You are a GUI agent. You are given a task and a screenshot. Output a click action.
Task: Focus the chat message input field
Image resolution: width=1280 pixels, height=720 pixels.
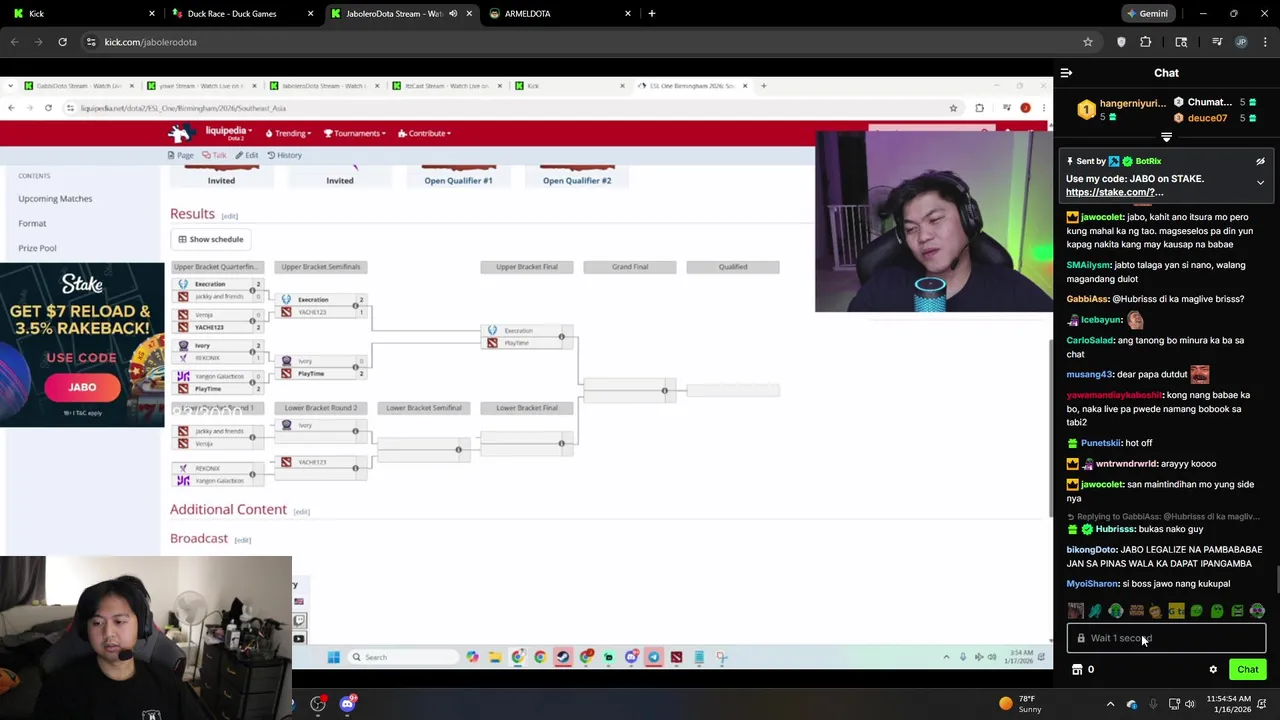(1166, 638)
